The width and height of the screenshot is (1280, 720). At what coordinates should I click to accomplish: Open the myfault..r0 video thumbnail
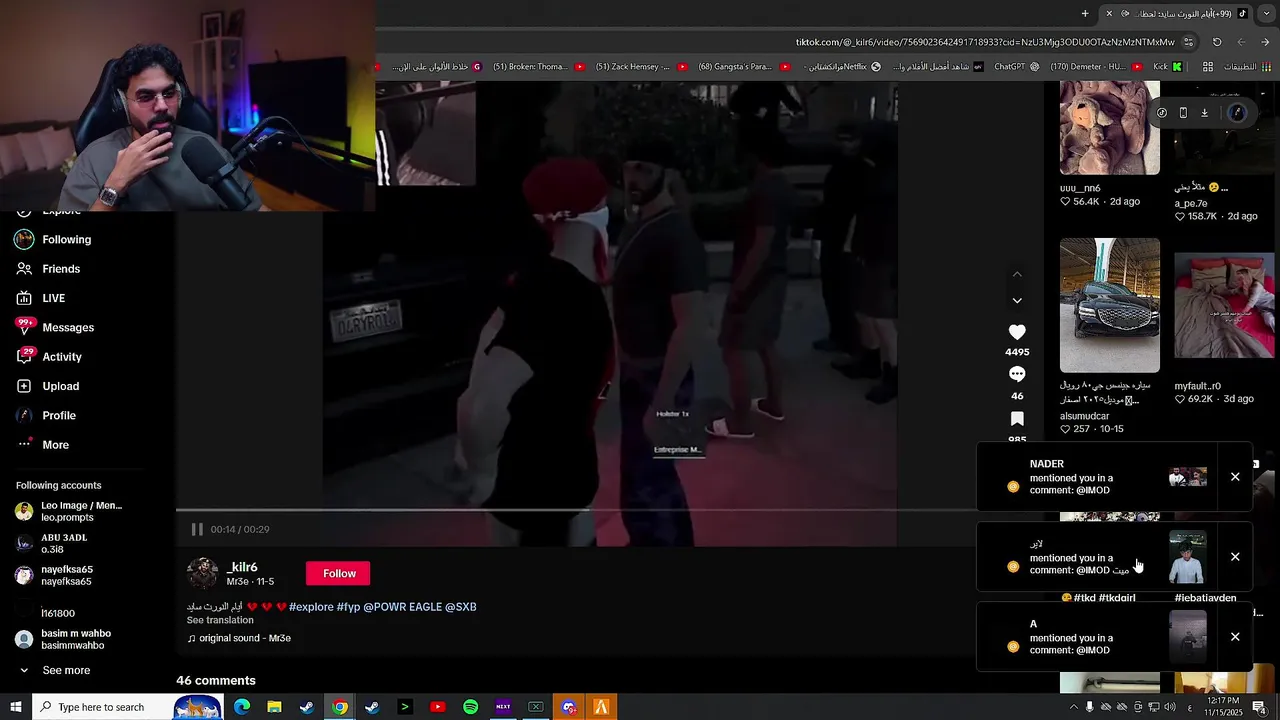pos(1224,305)
